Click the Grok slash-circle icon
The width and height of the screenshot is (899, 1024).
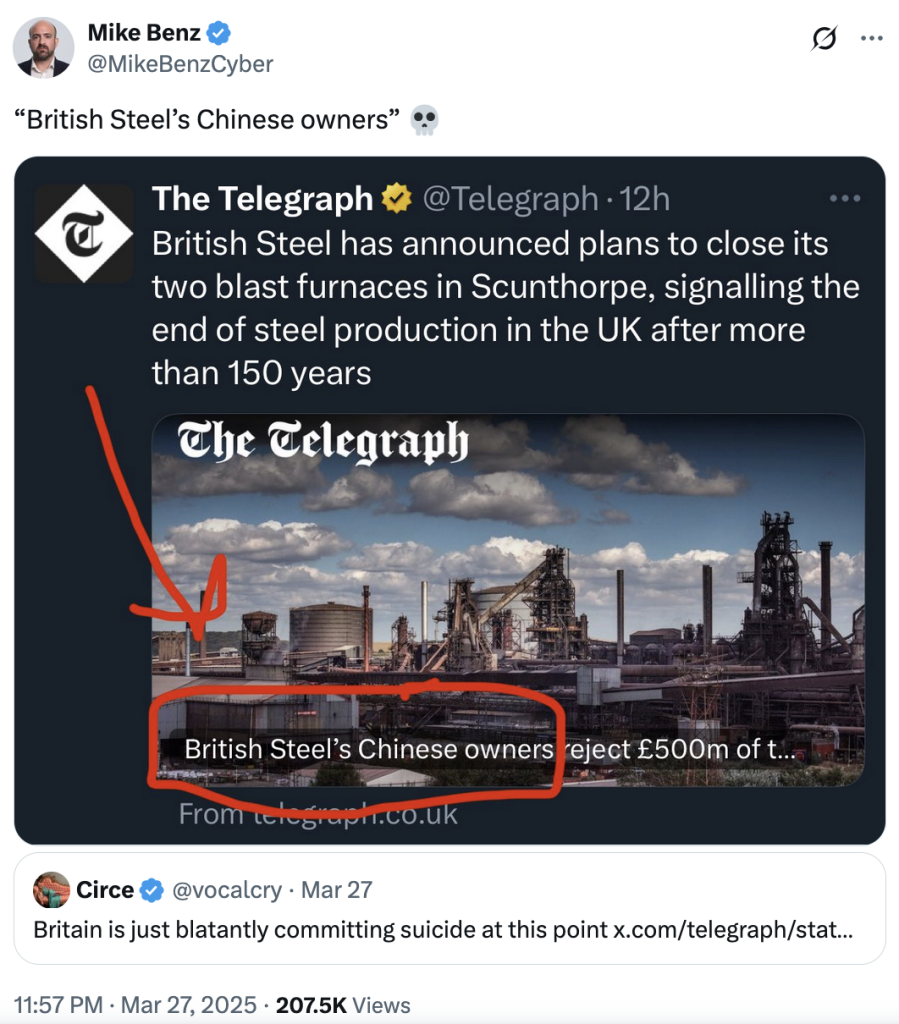pos(823,38)
